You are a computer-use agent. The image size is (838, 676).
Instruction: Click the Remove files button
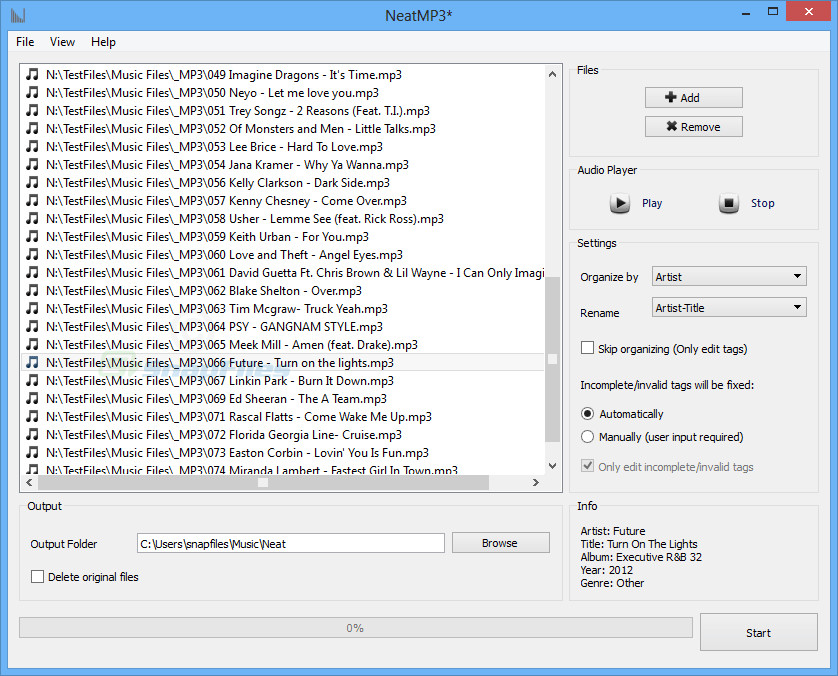coord(694,127)
